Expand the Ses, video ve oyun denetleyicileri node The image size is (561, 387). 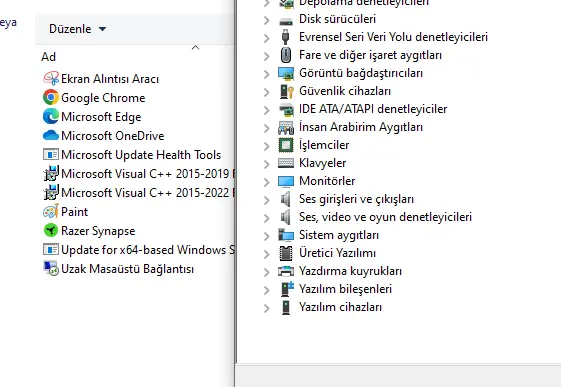(x=267, y=218)
